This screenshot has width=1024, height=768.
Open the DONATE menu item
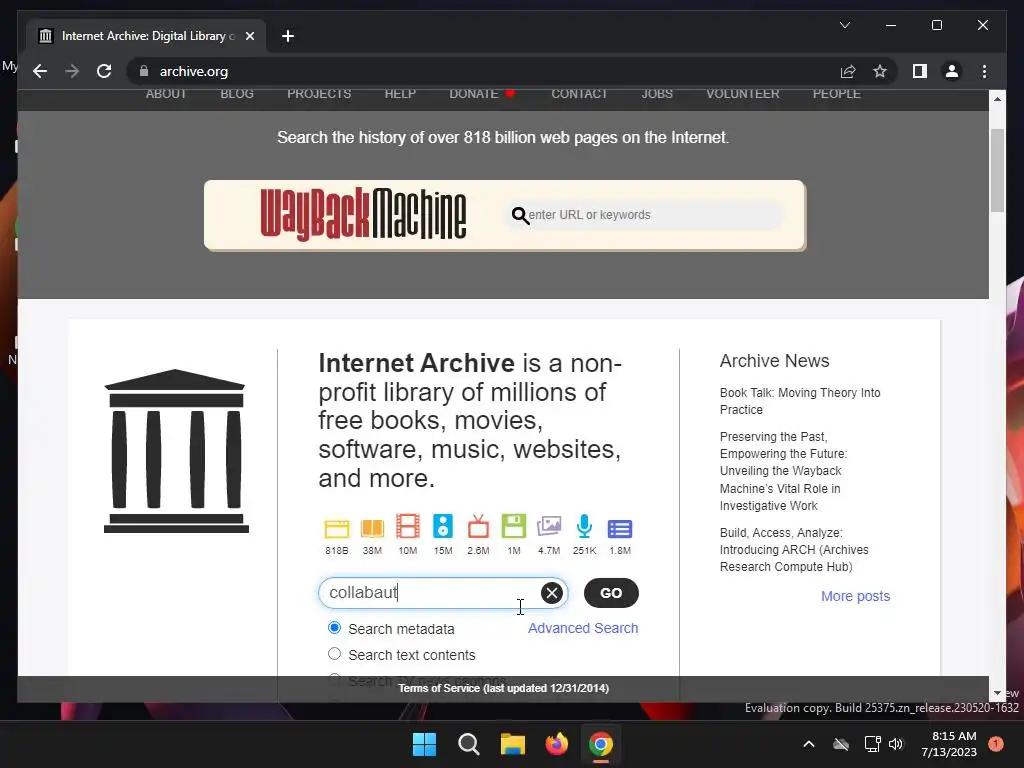[474, 94]
